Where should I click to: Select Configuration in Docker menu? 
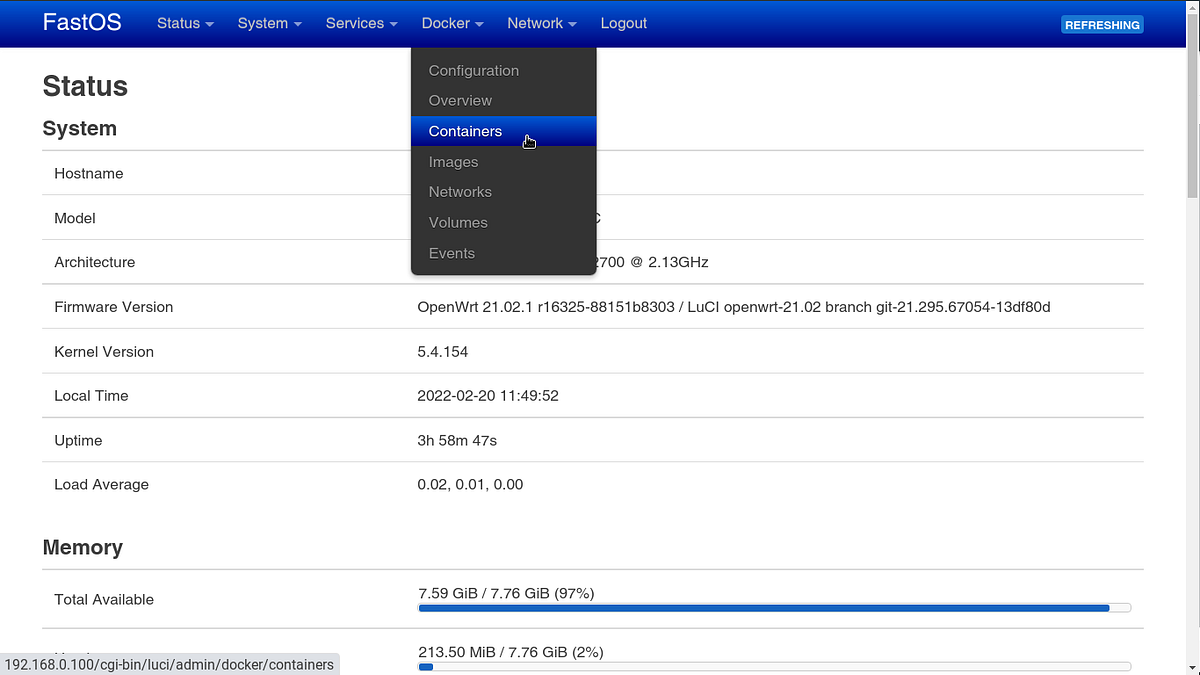coord(503,71)
